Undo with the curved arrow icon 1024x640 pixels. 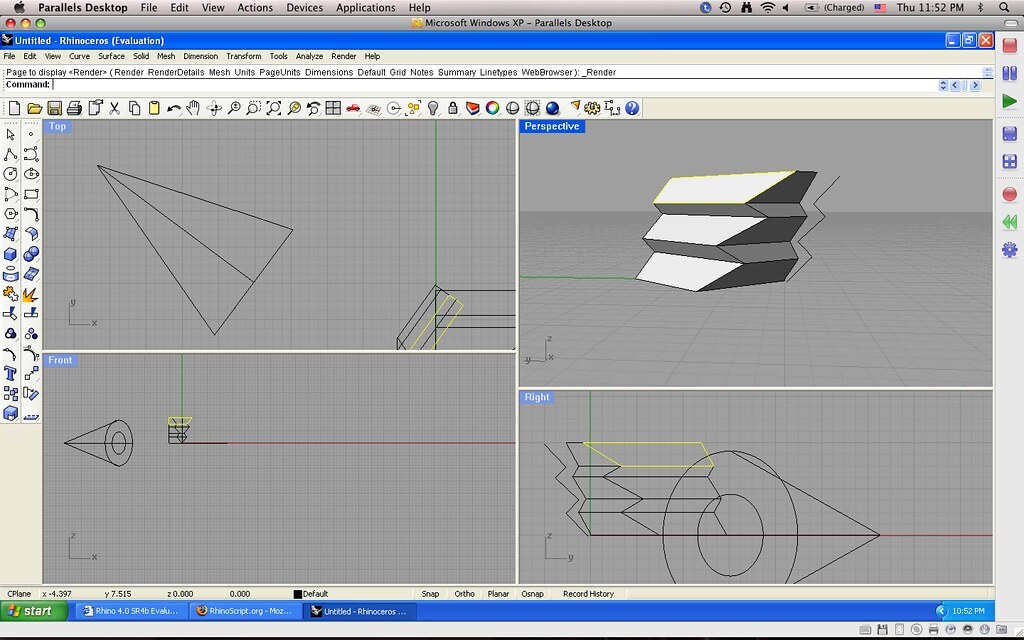pyautogui.click(x=174, y=108)
